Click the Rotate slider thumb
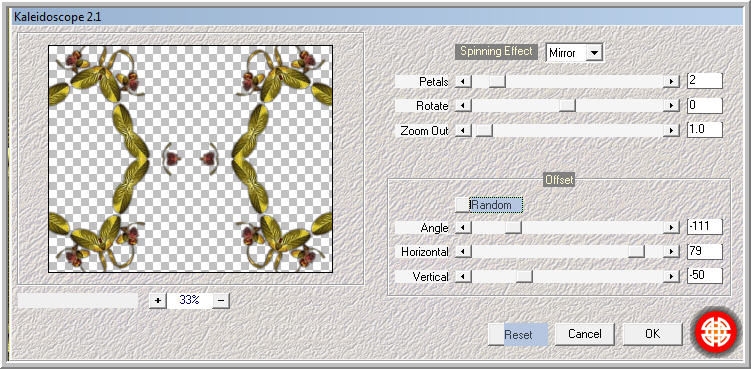The height and width of the screenshot is (369, 751). tap(568, 106)
